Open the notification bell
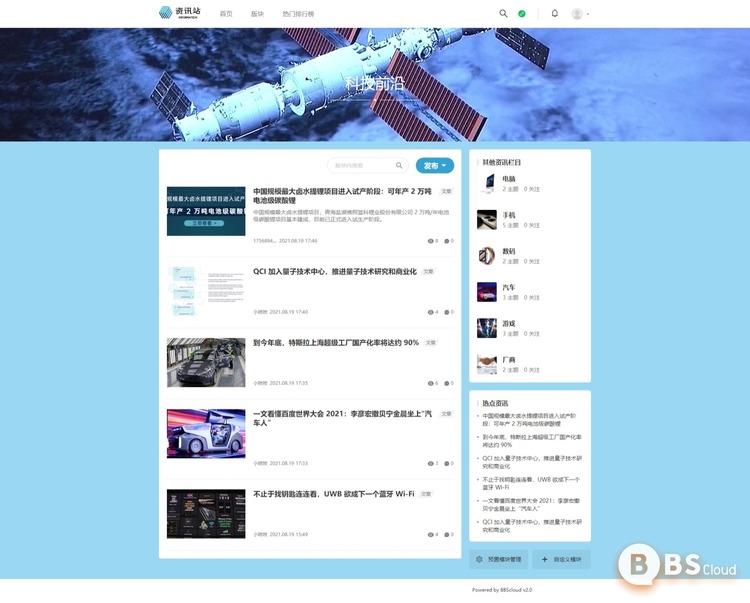 click(554, 13)
